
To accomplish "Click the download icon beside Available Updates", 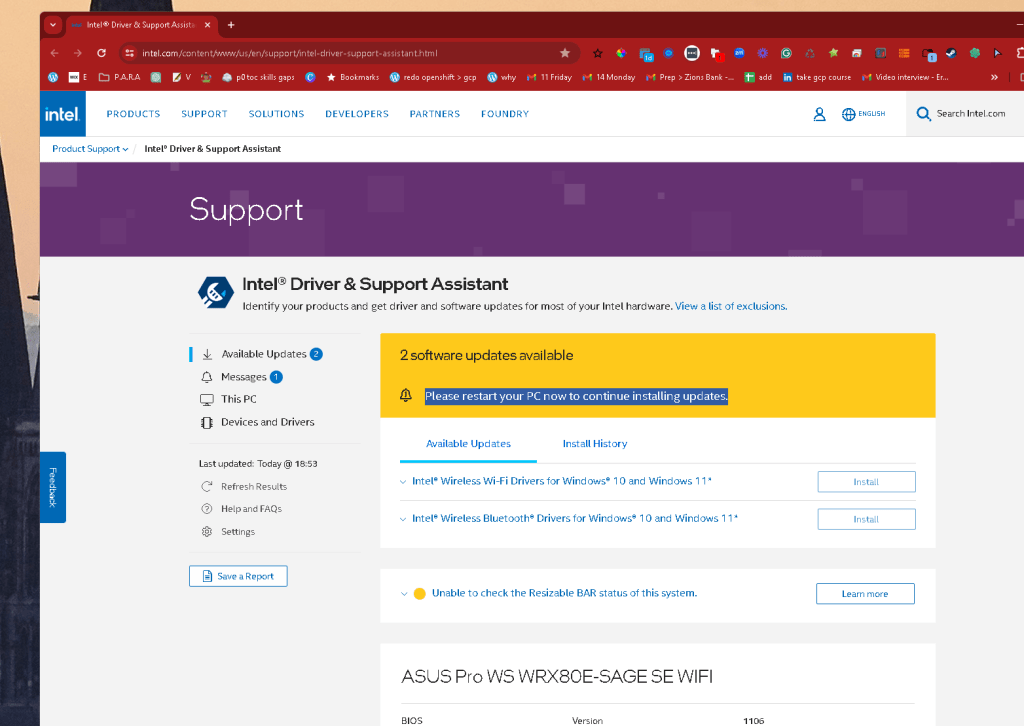I will 207,355.
